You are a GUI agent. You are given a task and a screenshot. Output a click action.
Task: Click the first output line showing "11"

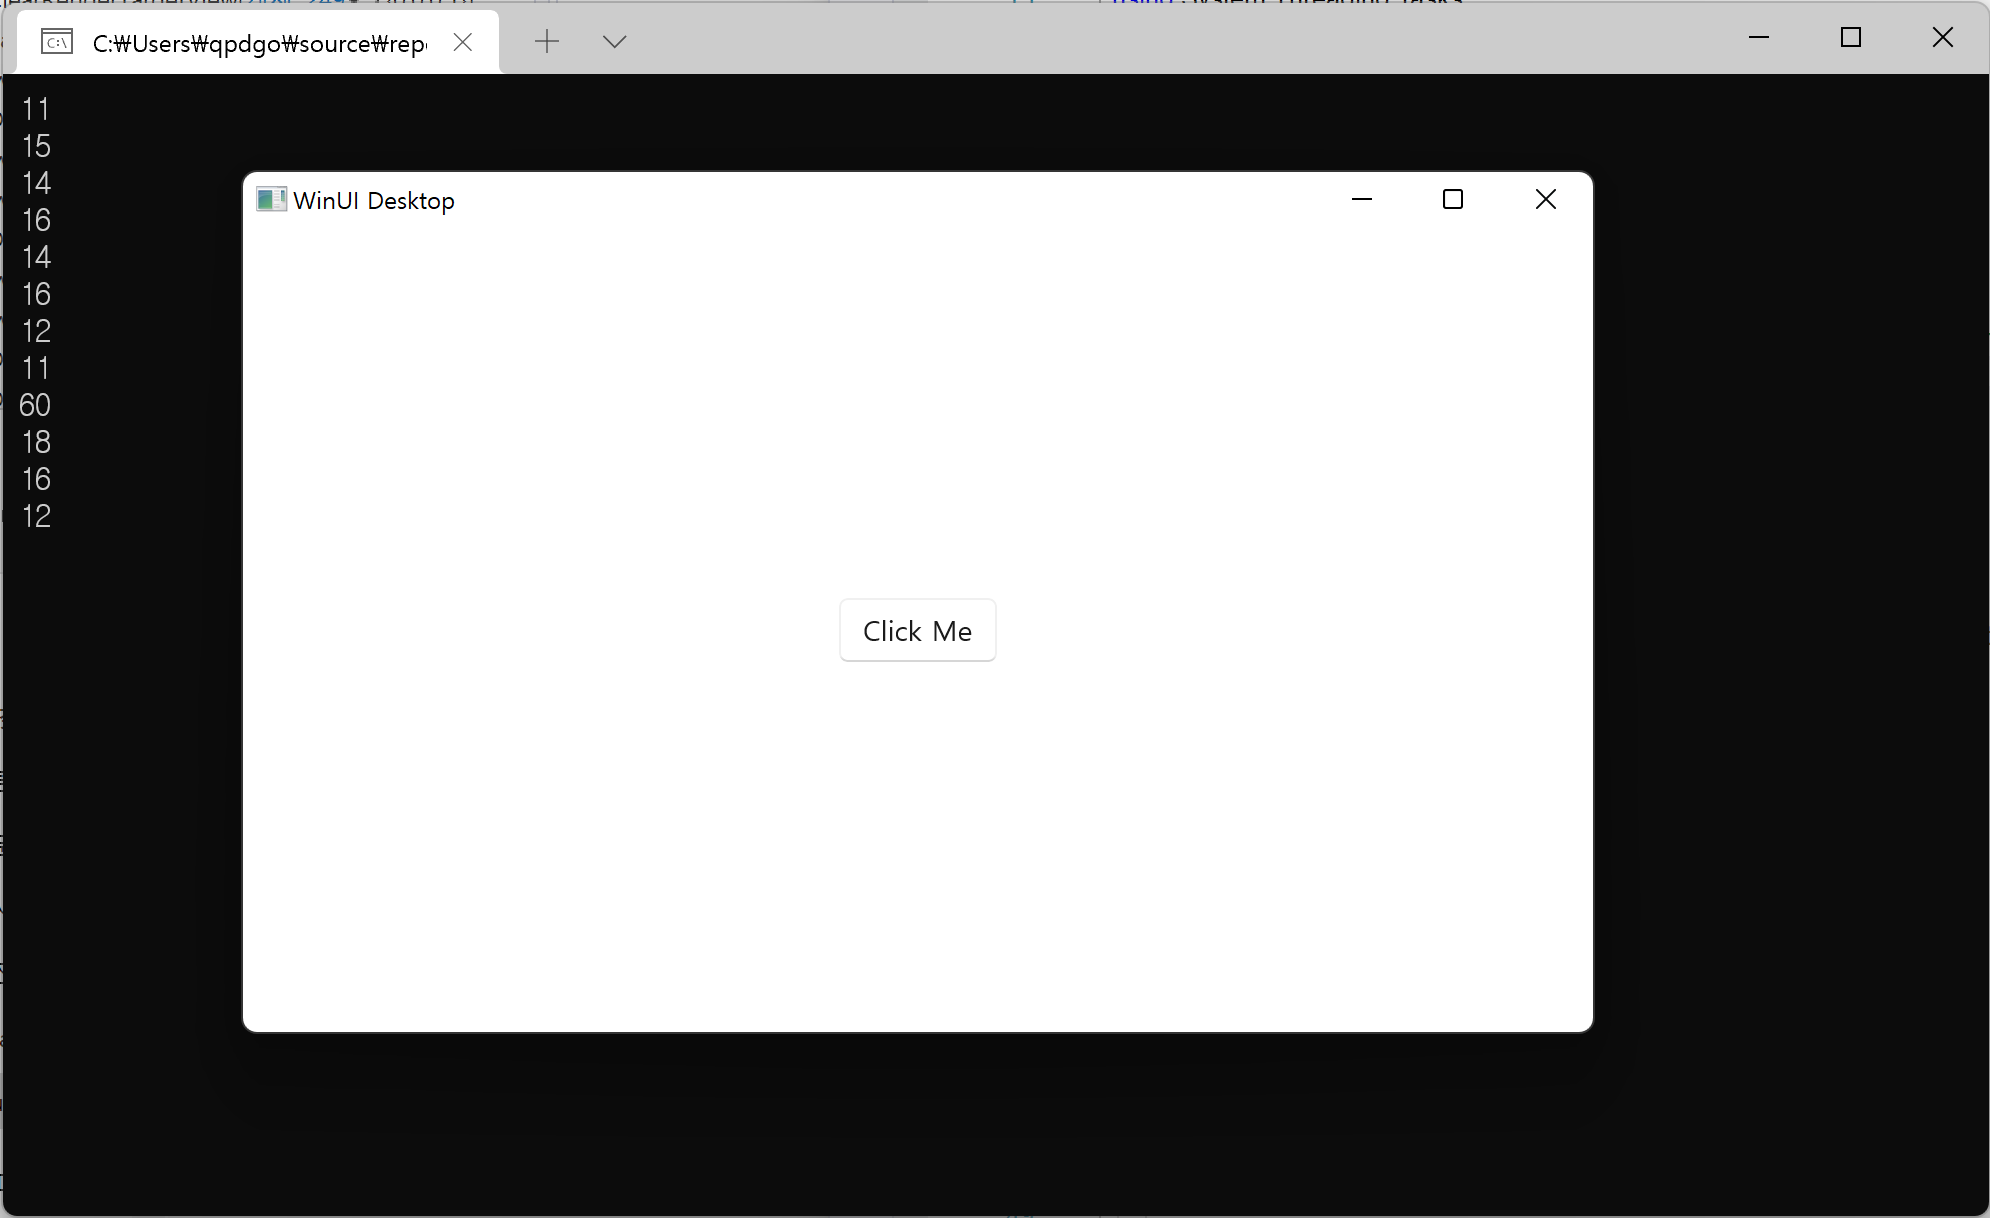coord(35,110)
